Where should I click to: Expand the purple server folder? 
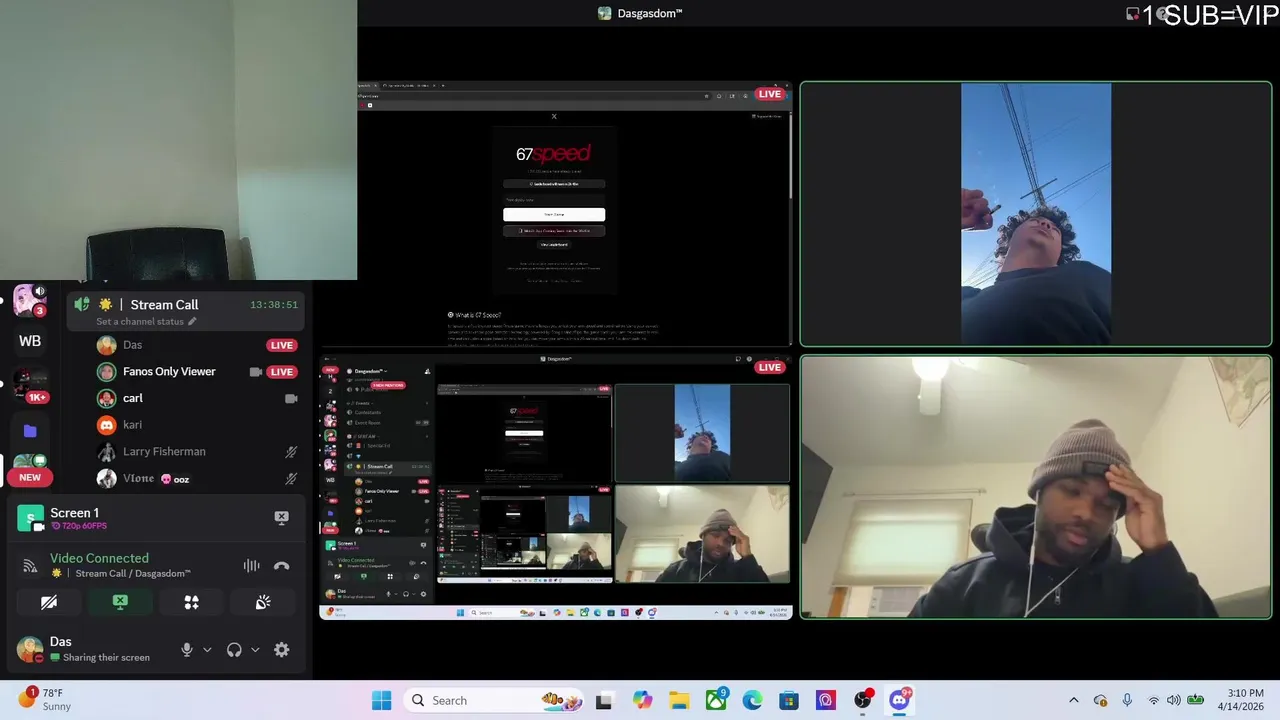click(30, 431)
